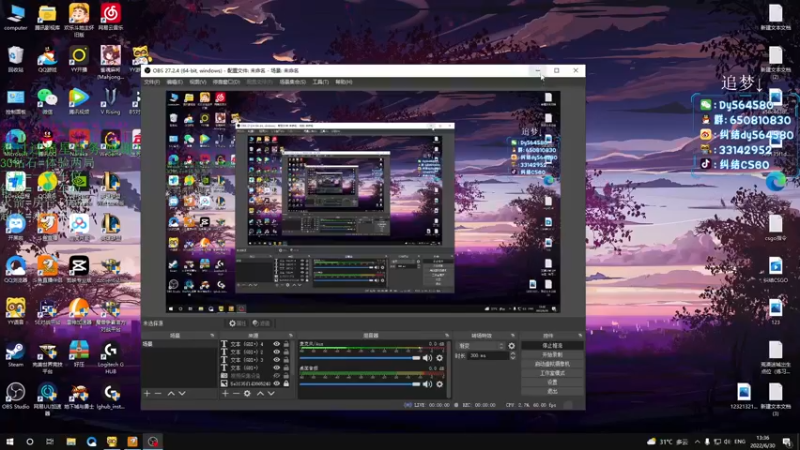The height and width of the screenshot is (450, 800).
Task: Toggle lock on 文本 (GDI+) 4 source
Action: [286, 344]
